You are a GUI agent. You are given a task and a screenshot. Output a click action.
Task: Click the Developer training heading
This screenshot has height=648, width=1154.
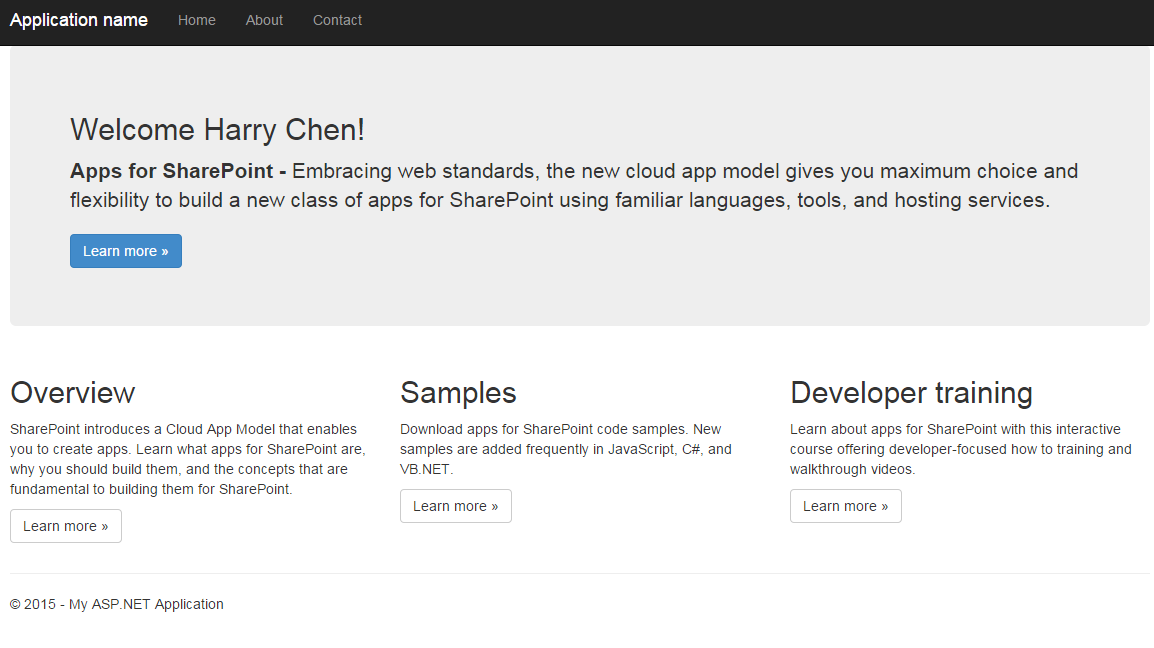click(911, 392)
